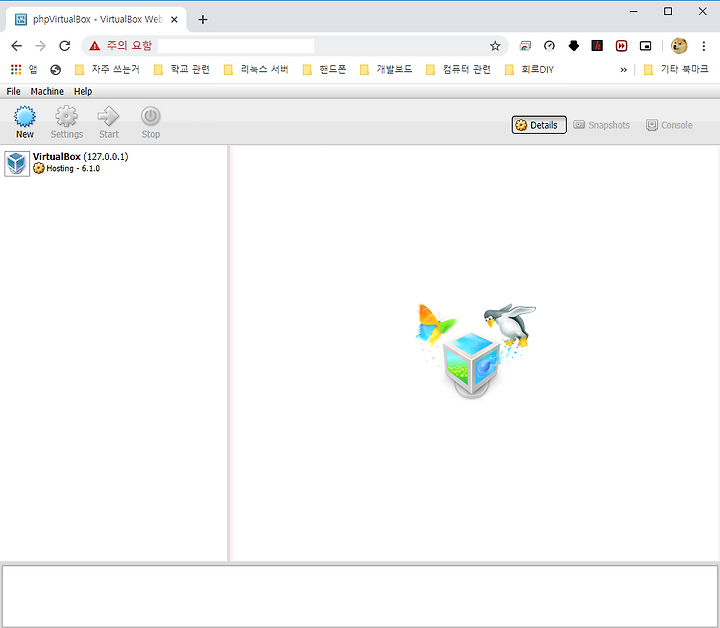The width and height of the screenshot is (720, 628).
Task: Click the browser back arrow
Action: pos(17,46)
